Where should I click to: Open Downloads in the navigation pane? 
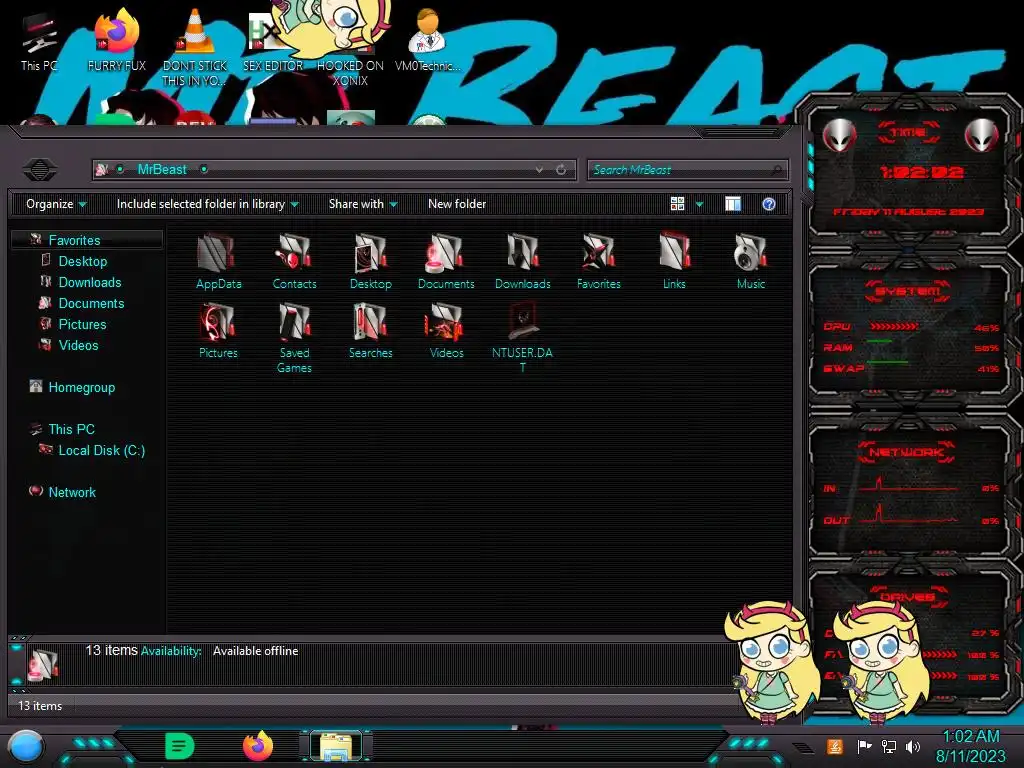89,282
